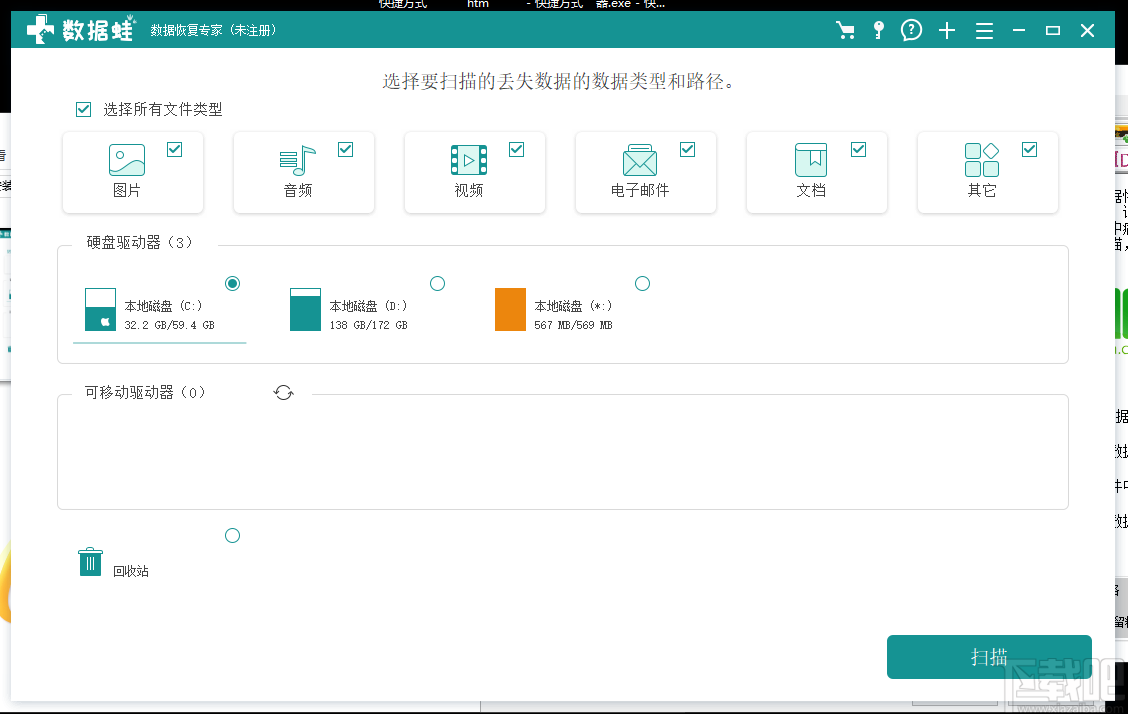Screen dimensions: 1128x714
Task: Click the plus icon in title bar
Action: (x=947, y=31)
